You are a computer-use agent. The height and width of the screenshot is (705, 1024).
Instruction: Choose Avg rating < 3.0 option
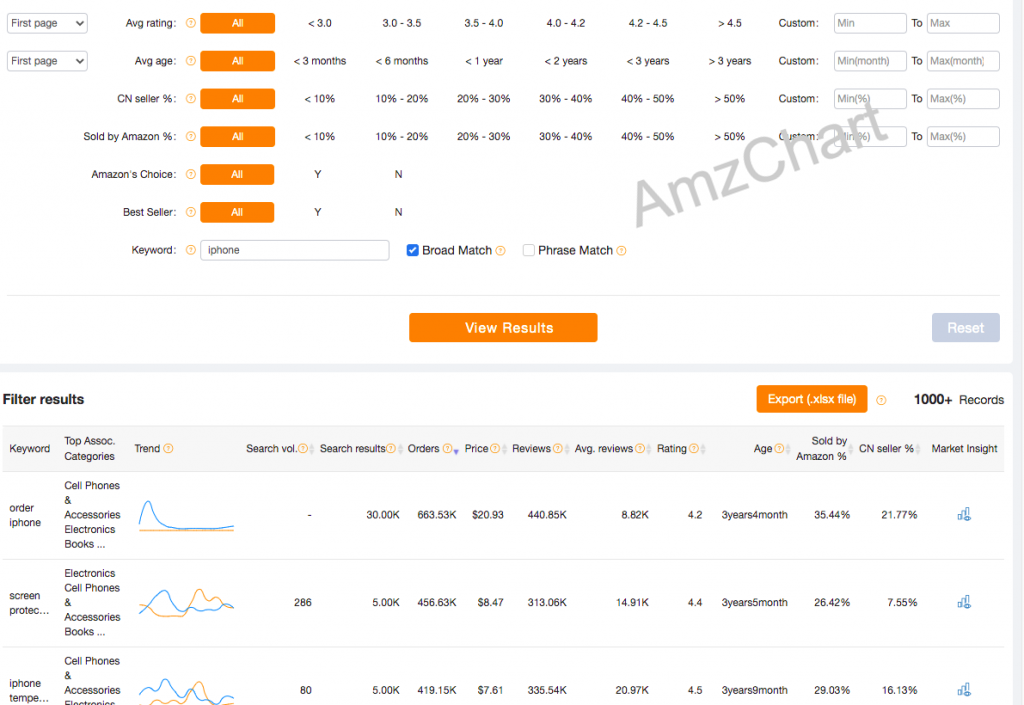point(319,23)
